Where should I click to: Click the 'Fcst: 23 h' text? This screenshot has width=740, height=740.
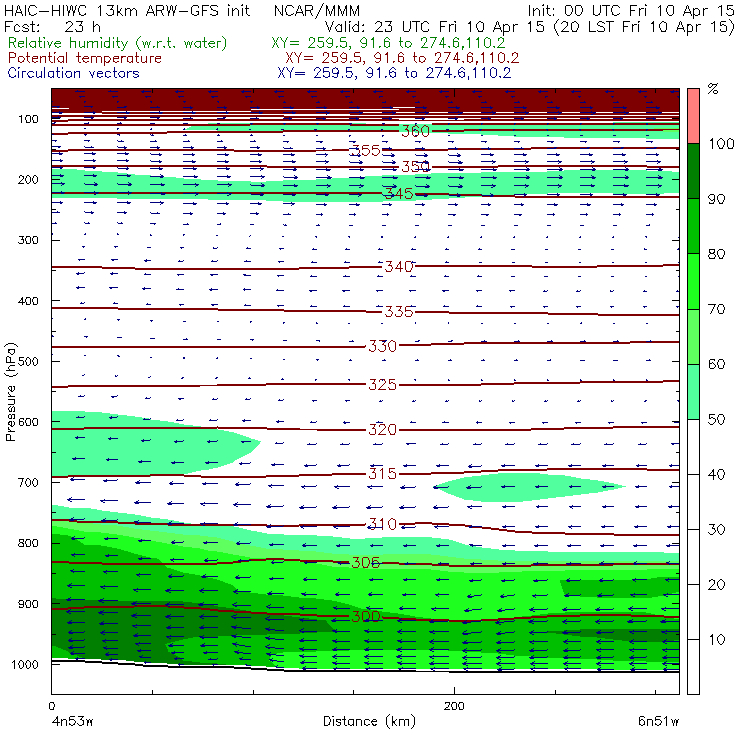[x=52, y=27]
